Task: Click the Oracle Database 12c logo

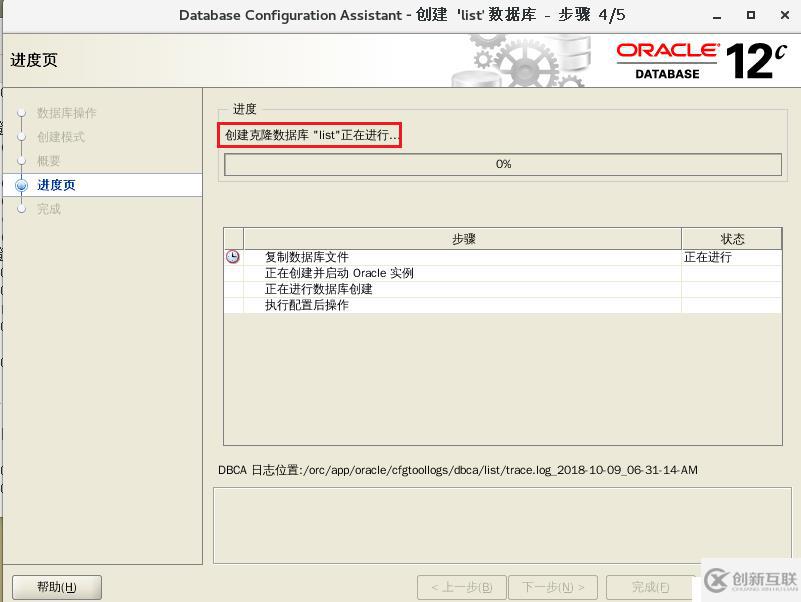Action: click(x=701, y=61)
